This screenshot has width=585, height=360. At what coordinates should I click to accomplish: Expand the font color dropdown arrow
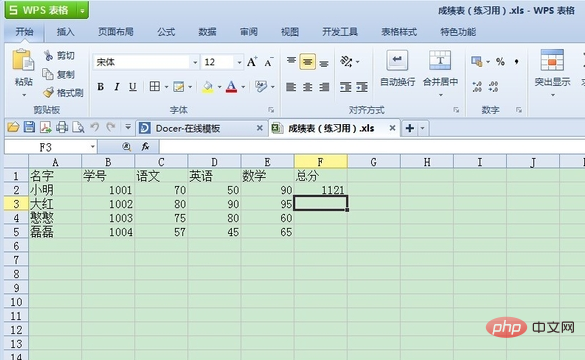(x=243, y=87)
